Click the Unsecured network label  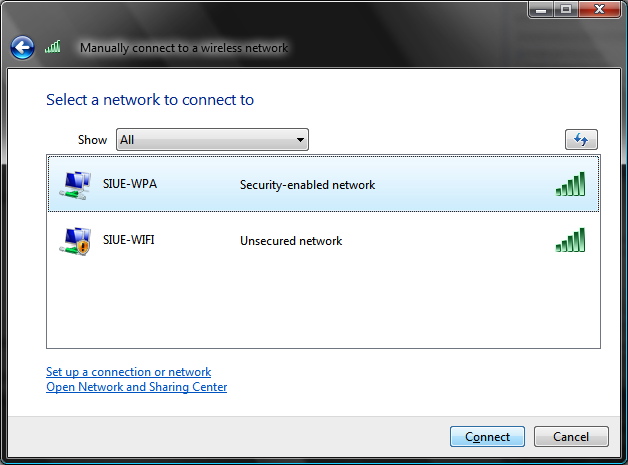[291, 241]
